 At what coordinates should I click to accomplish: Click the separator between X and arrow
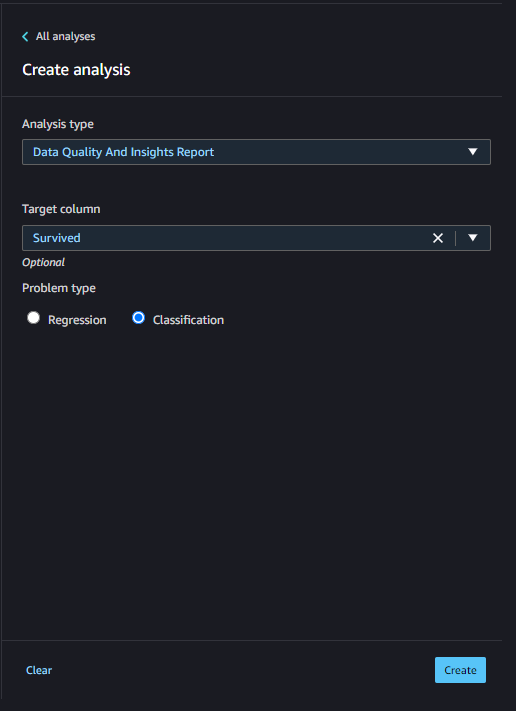click(455, 238)
